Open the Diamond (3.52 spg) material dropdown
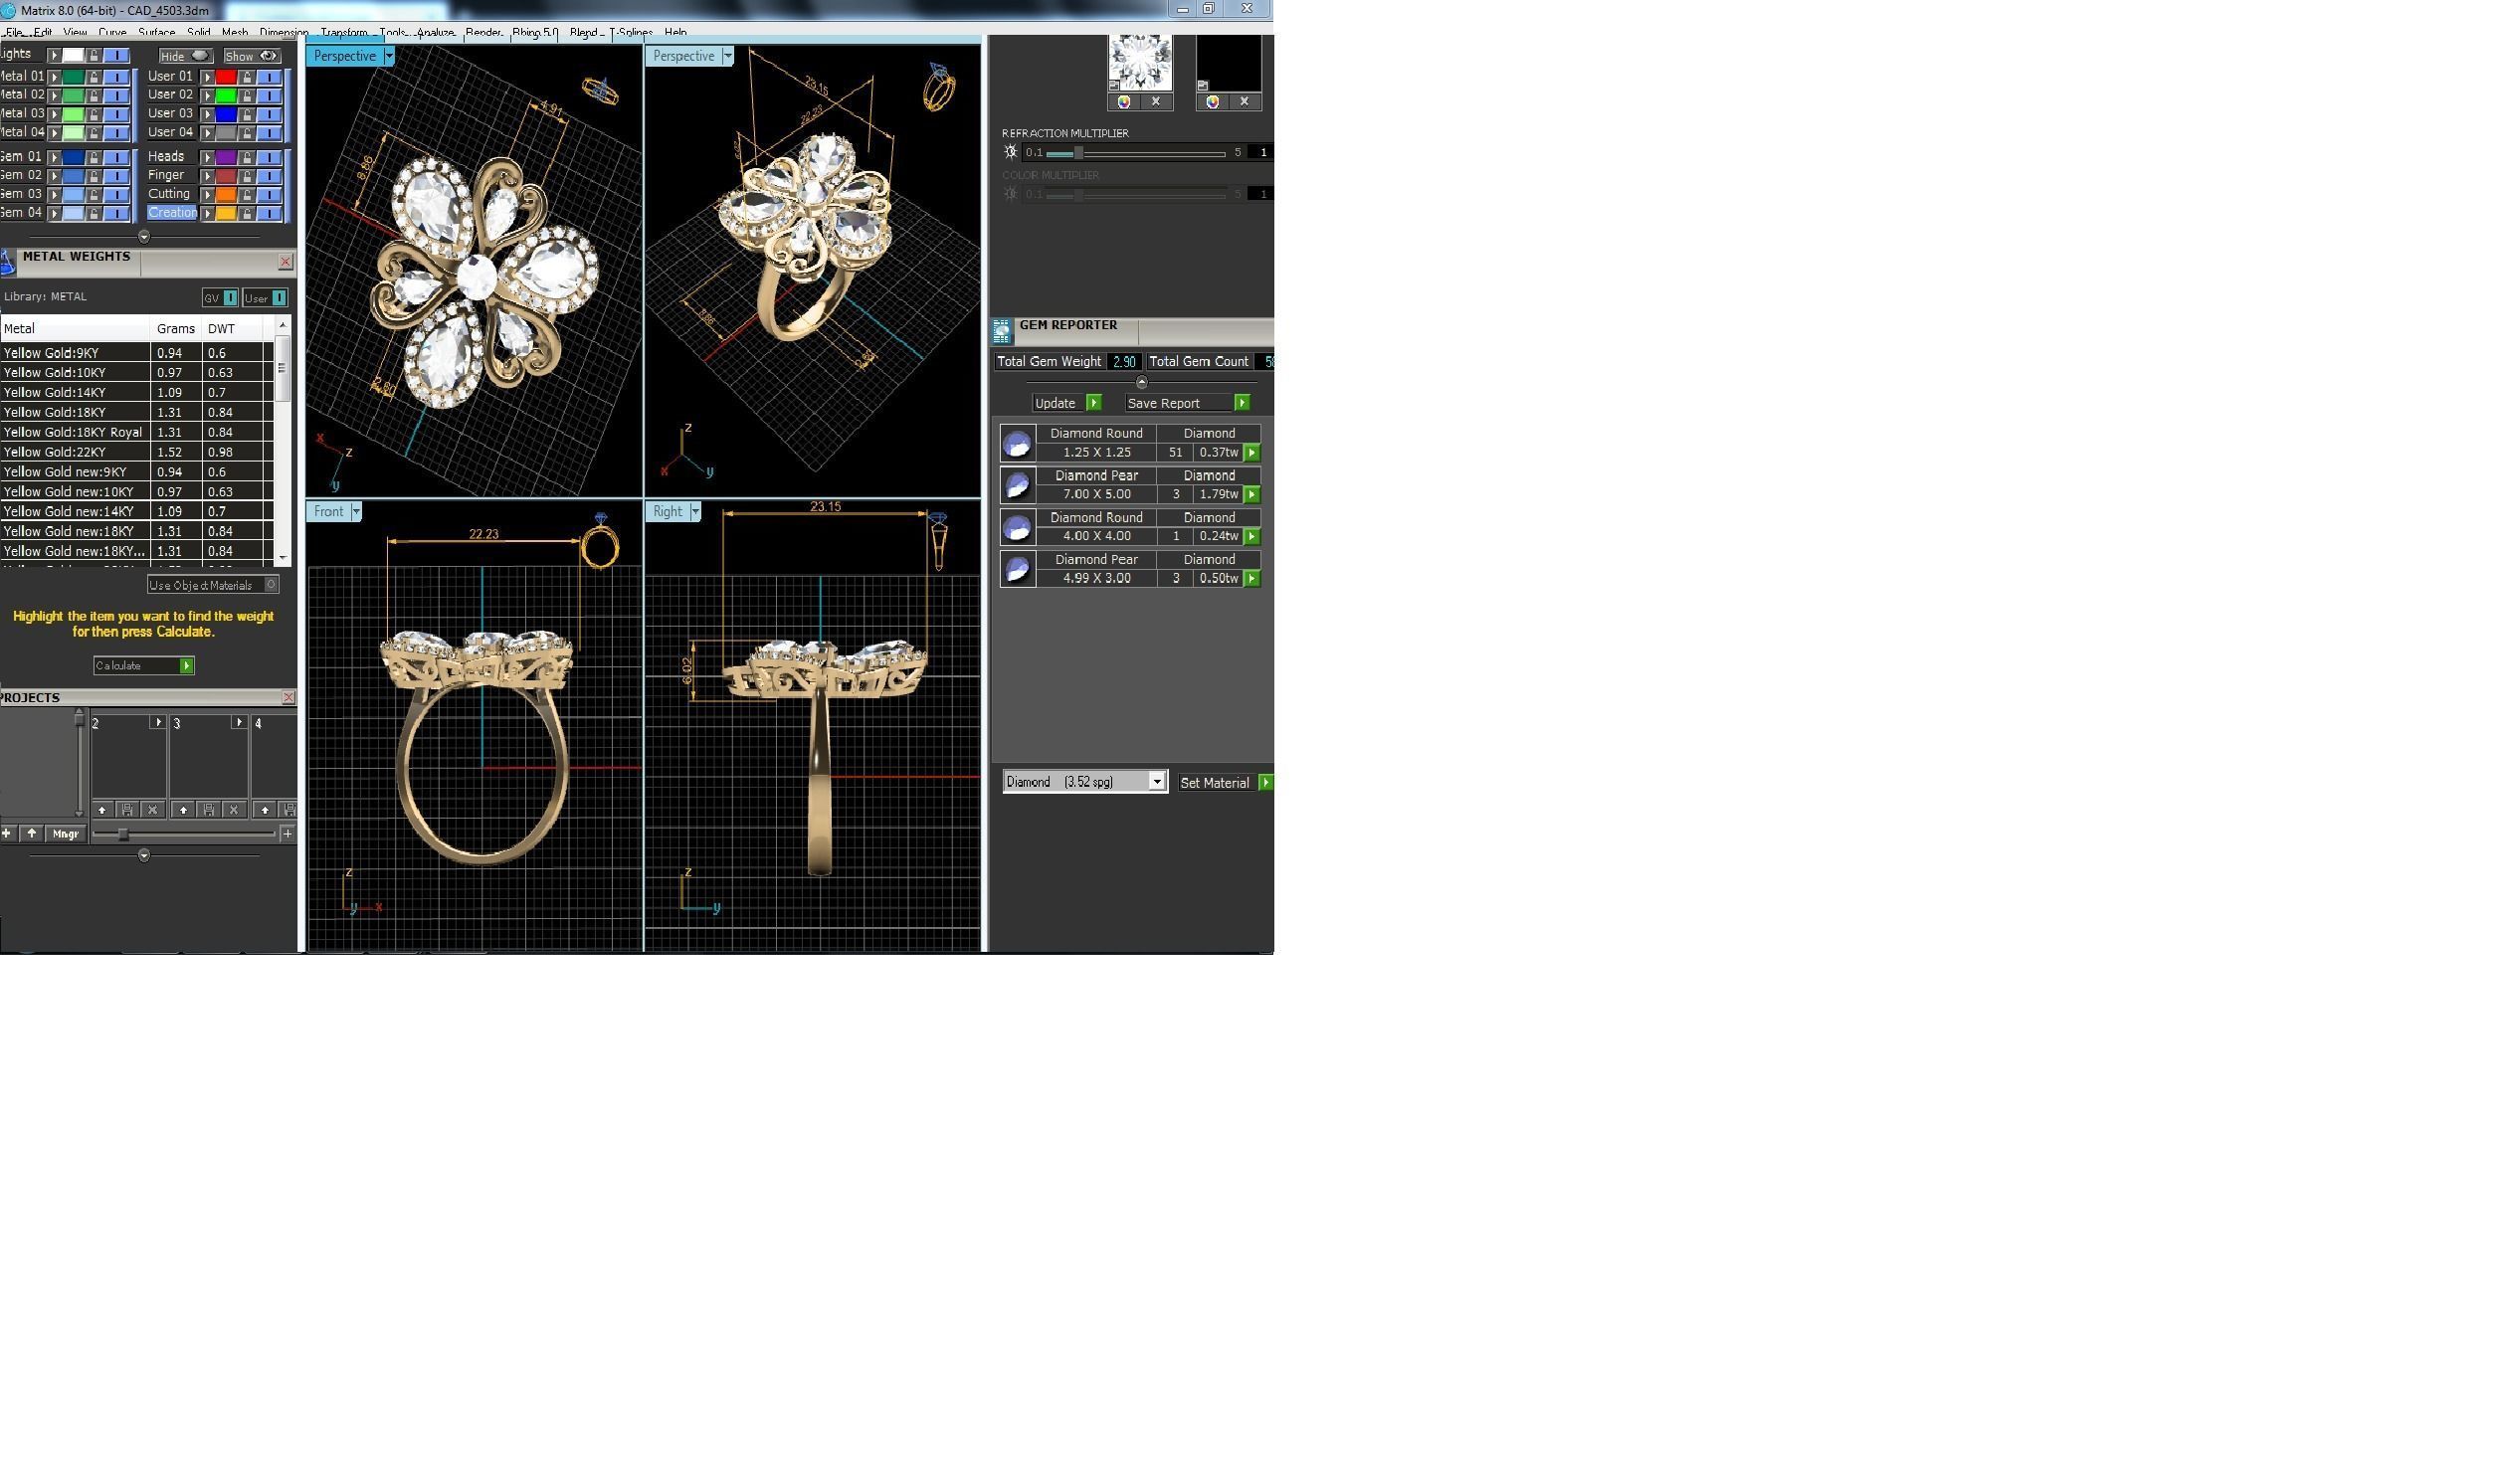Image resolution: width=2499 pixels, height=1484 pixels. 1157,782
